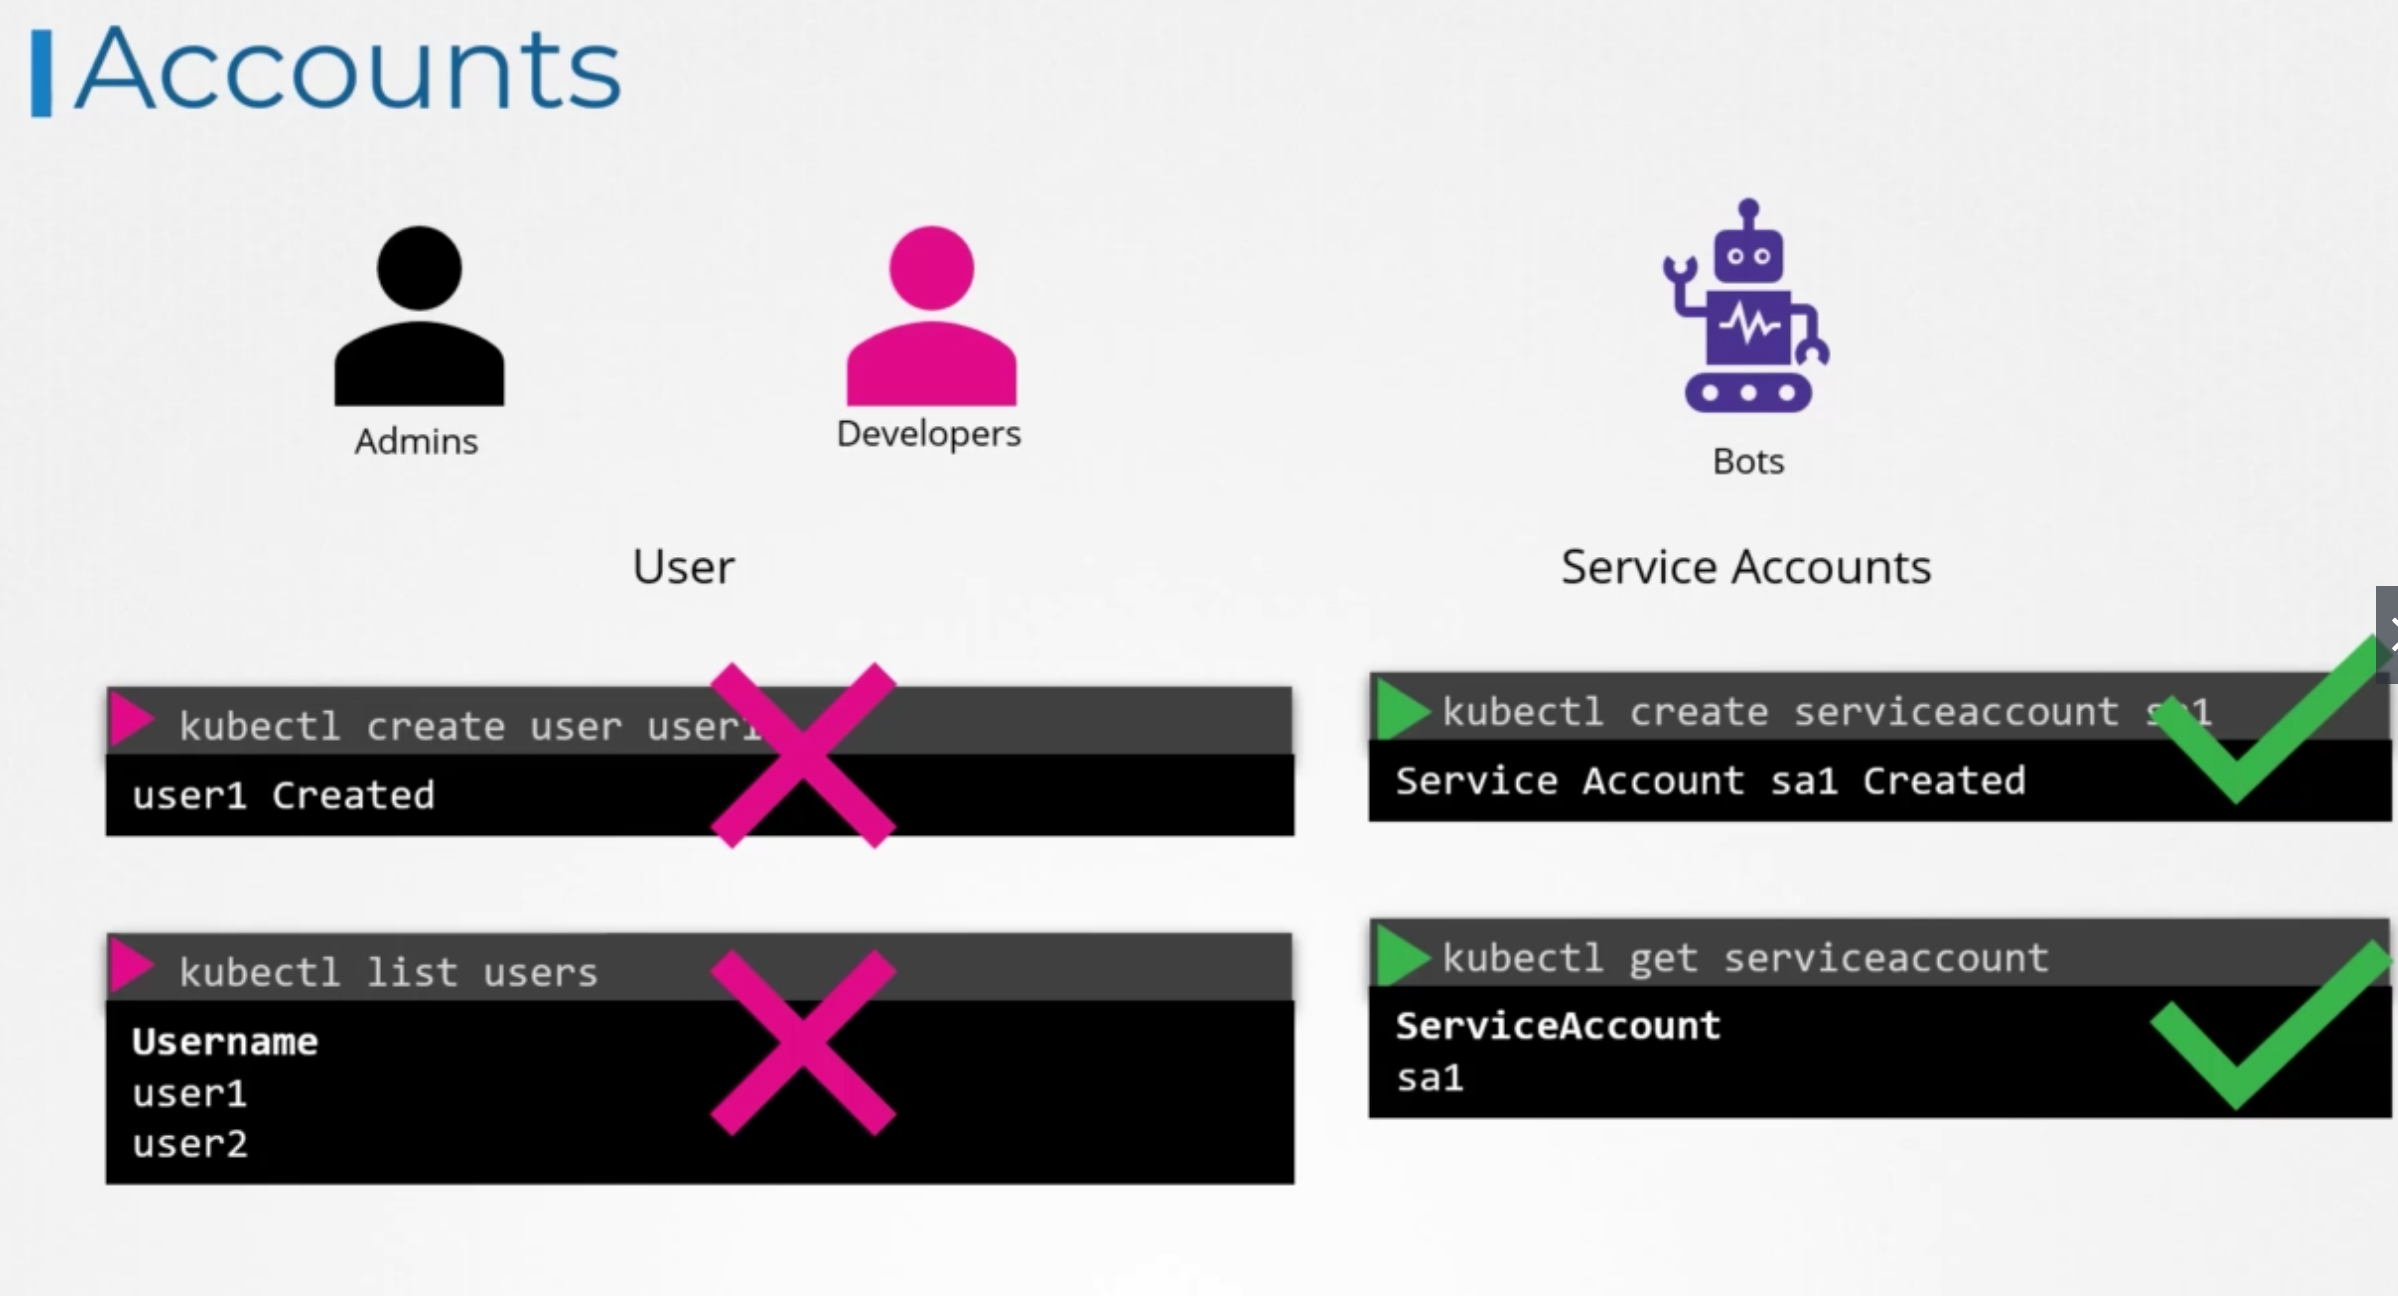Click pink X over list users command

803,1042
